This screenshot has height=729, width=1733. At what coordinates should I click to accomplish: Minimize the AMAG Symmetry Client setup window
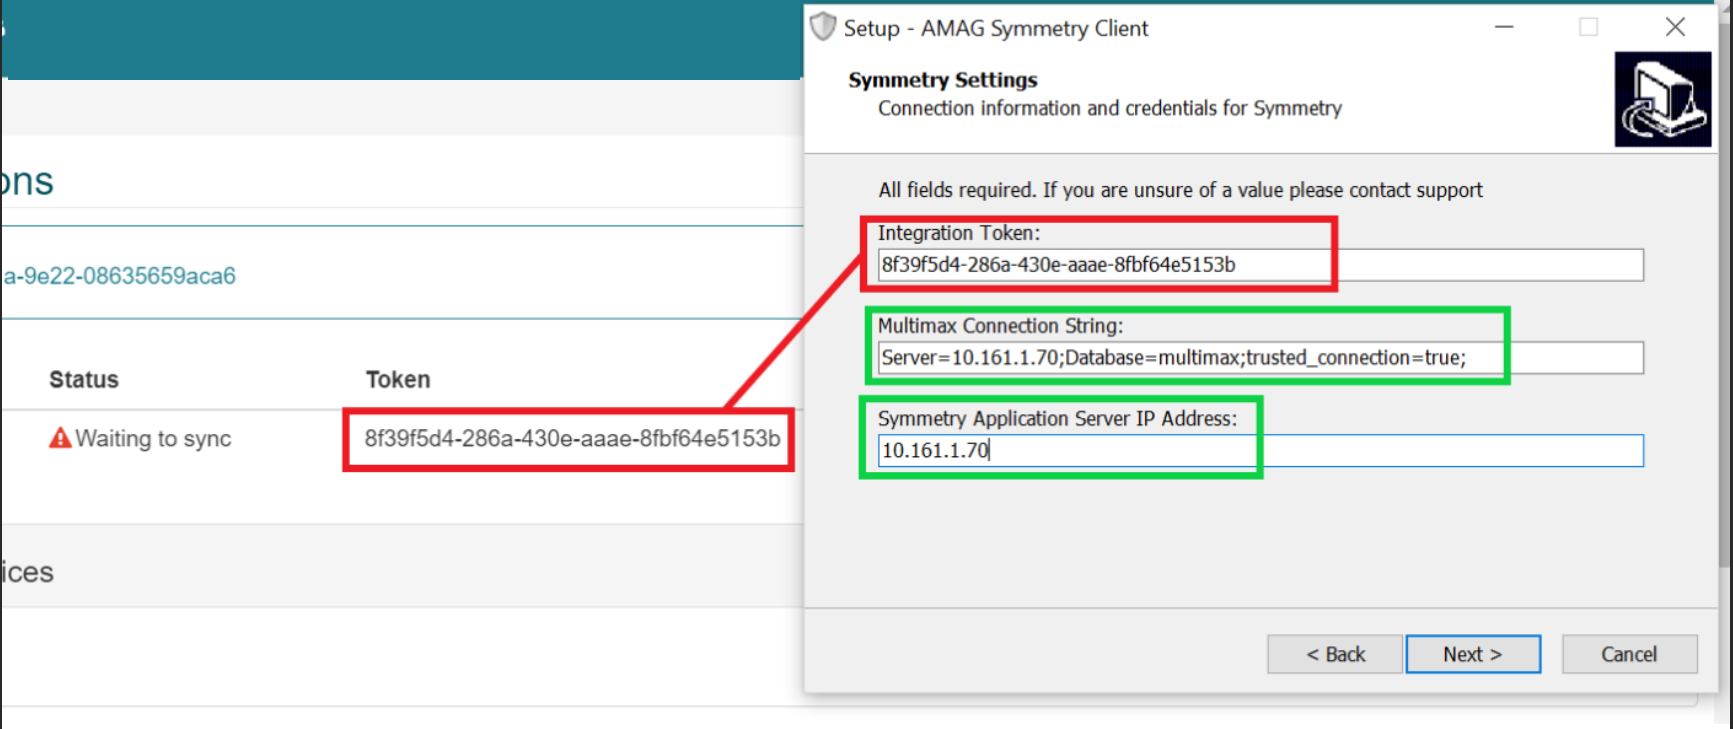(x=1504, y=27)
